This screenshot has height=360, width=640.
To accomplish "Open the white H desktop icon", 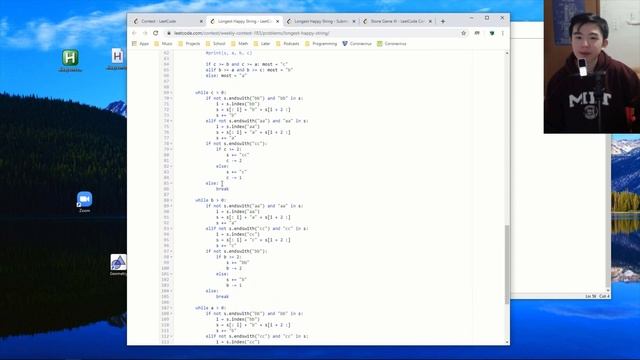I will (x=117, y=59).
